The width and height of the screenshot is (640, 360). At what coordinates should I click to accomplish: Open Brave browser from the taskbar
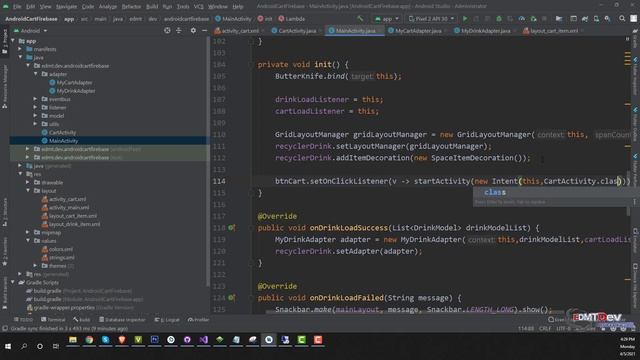122,340
